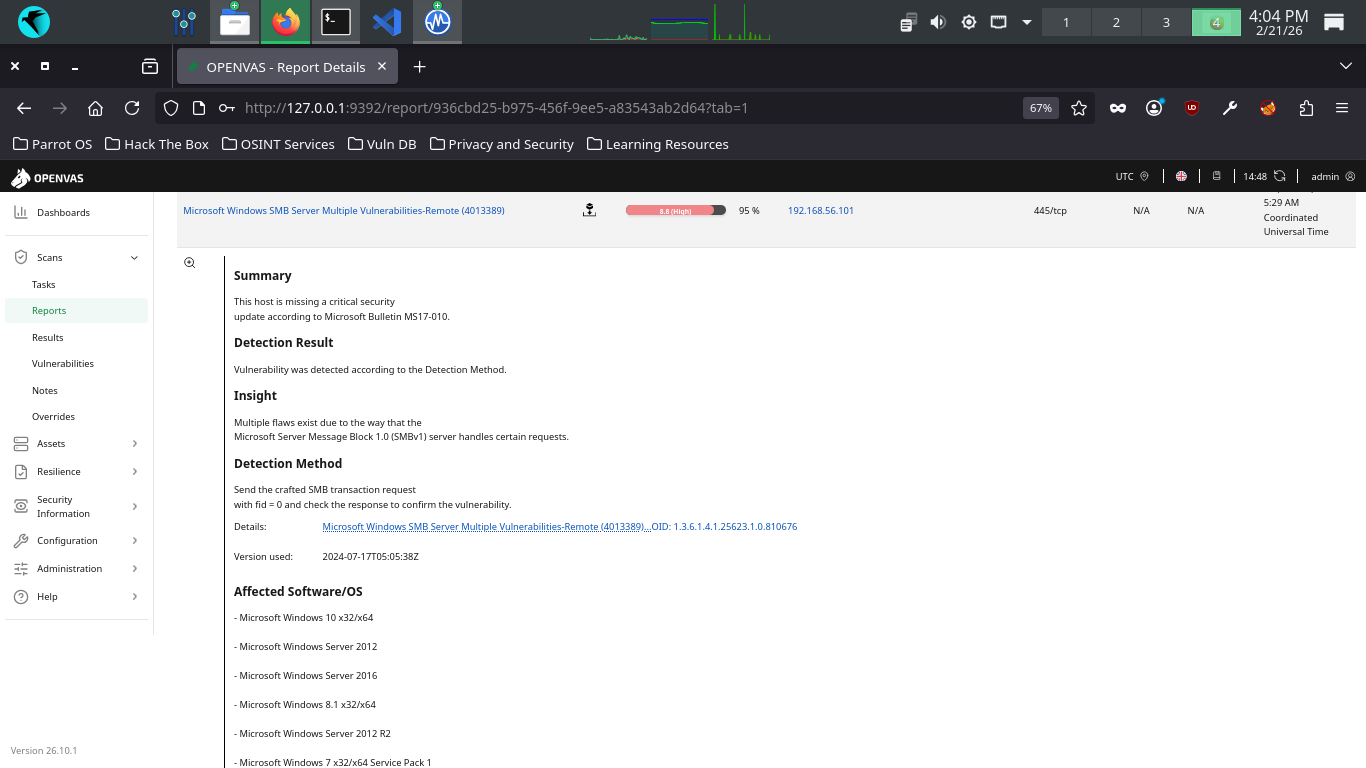Image resolution: width=1366 pixels, height=768 pixels.
Task: Bookmark this page with the star icon
Action: 1079,108
